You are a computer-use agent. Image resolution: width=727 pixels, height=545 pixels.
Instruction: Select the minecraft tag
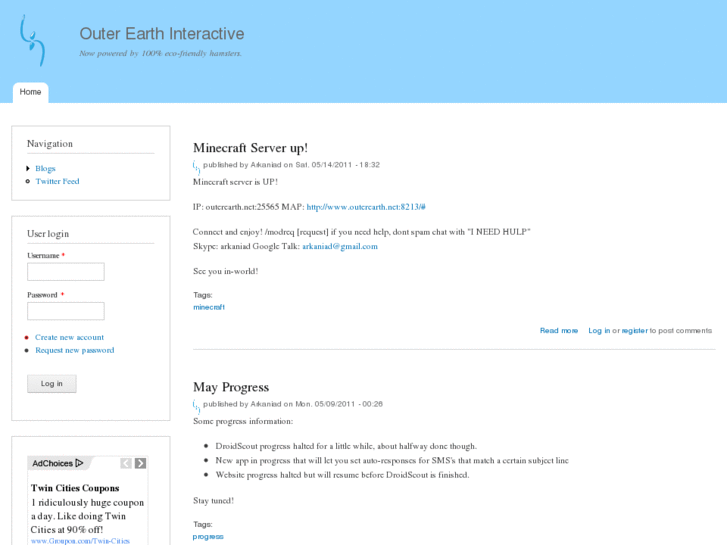[209, 307]
